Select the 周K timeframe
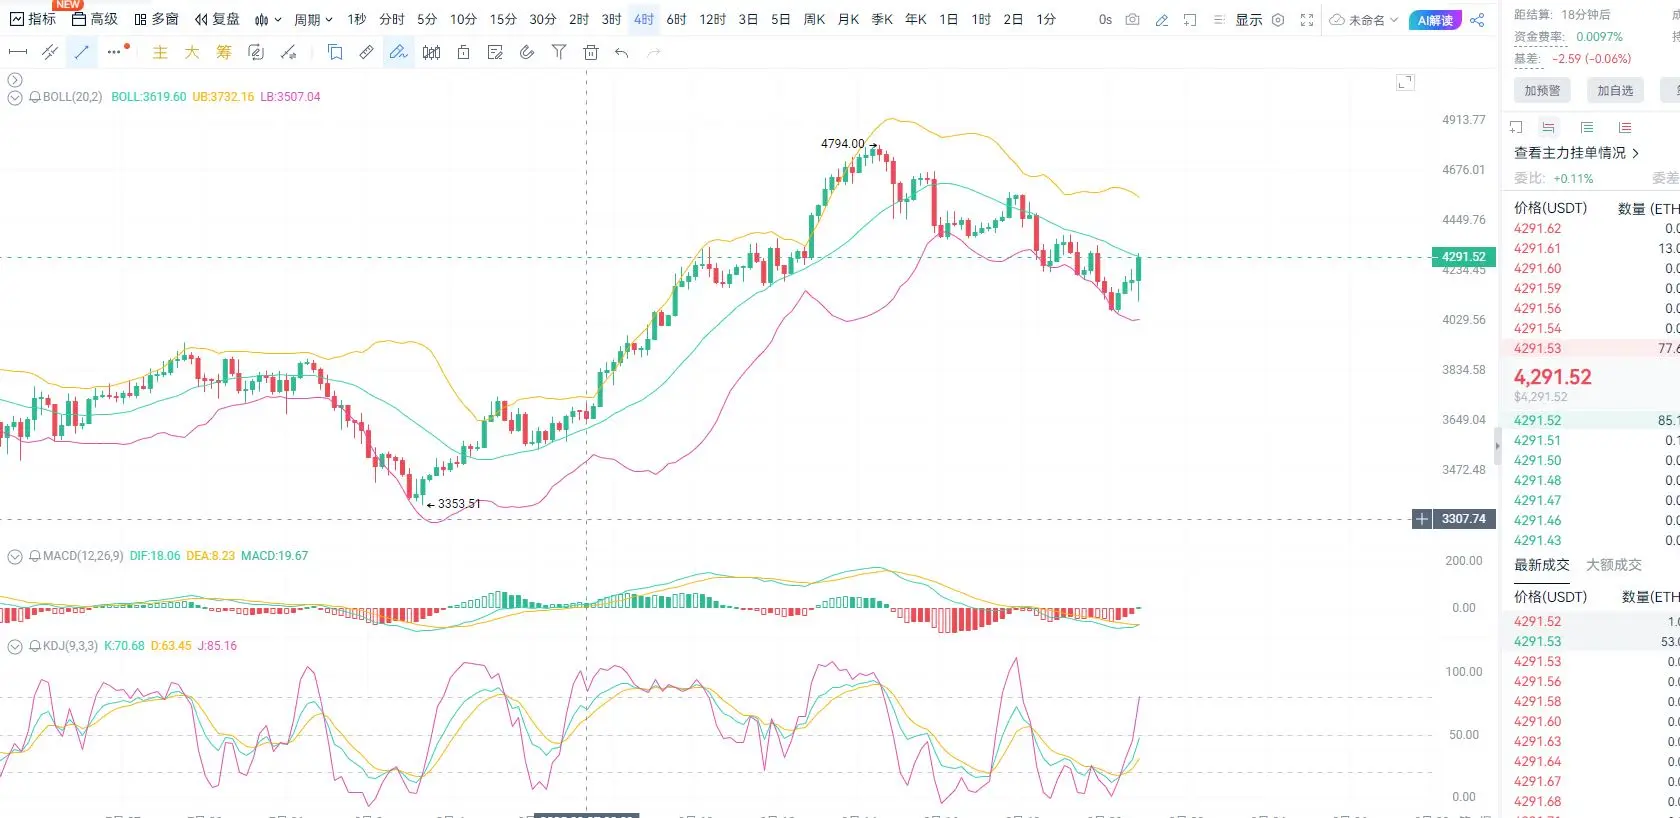 click(815, 19)
